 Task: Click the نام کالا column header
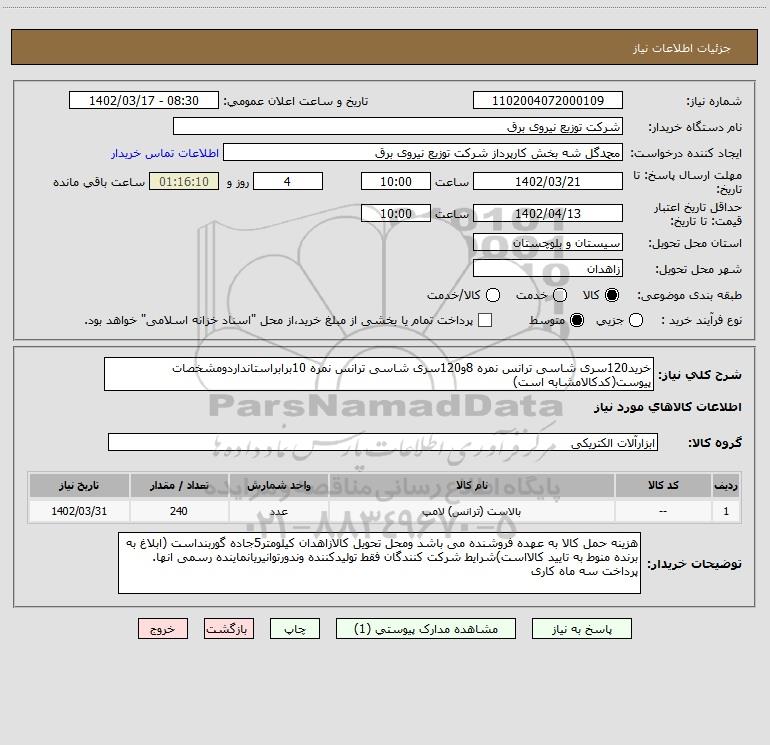pos(471,486)
